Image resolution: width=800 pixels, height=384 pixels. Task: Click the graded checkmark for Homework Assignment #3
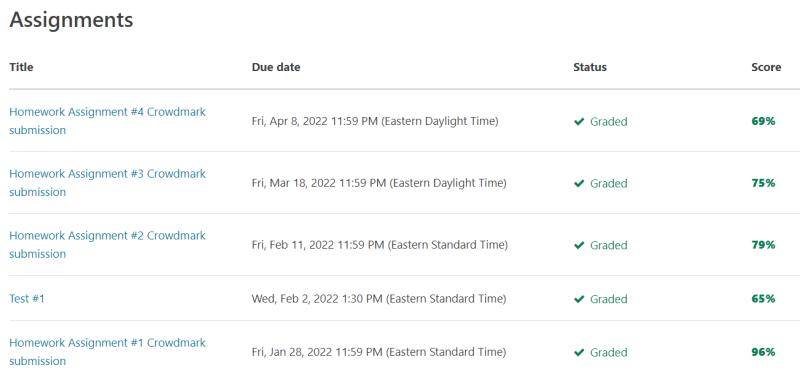(579, 184)
